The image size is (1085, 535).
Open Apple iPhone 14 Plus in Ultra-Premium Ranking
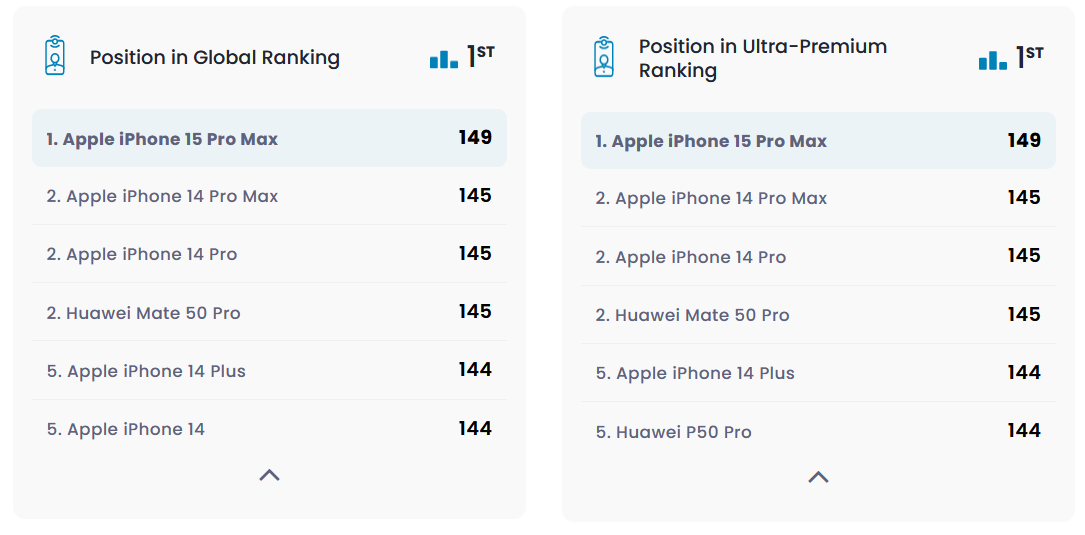pyautogui.click(x=695, y=373)
